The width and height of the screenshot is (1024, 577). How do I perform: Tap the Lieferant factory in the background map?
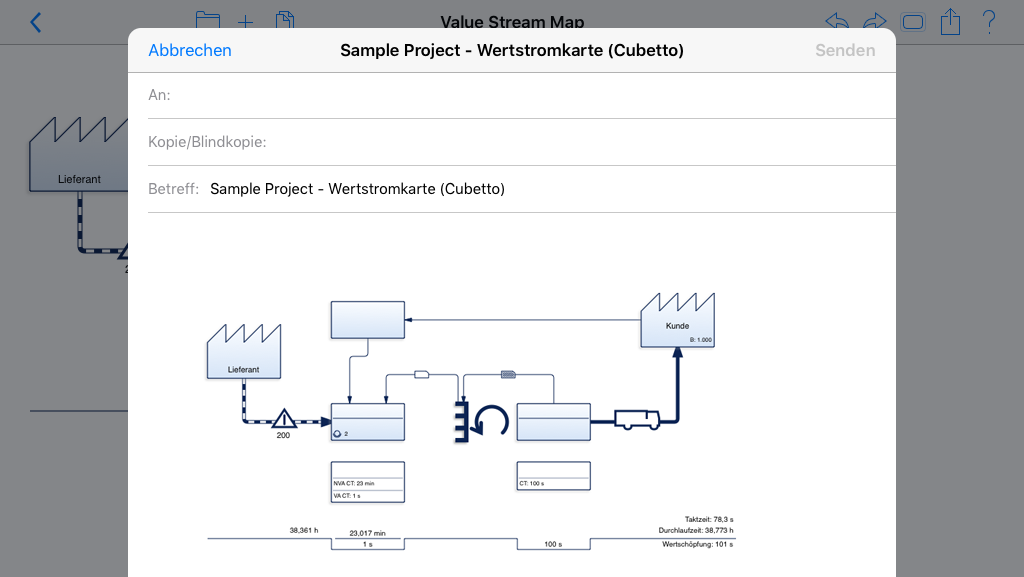click(78, 155)
